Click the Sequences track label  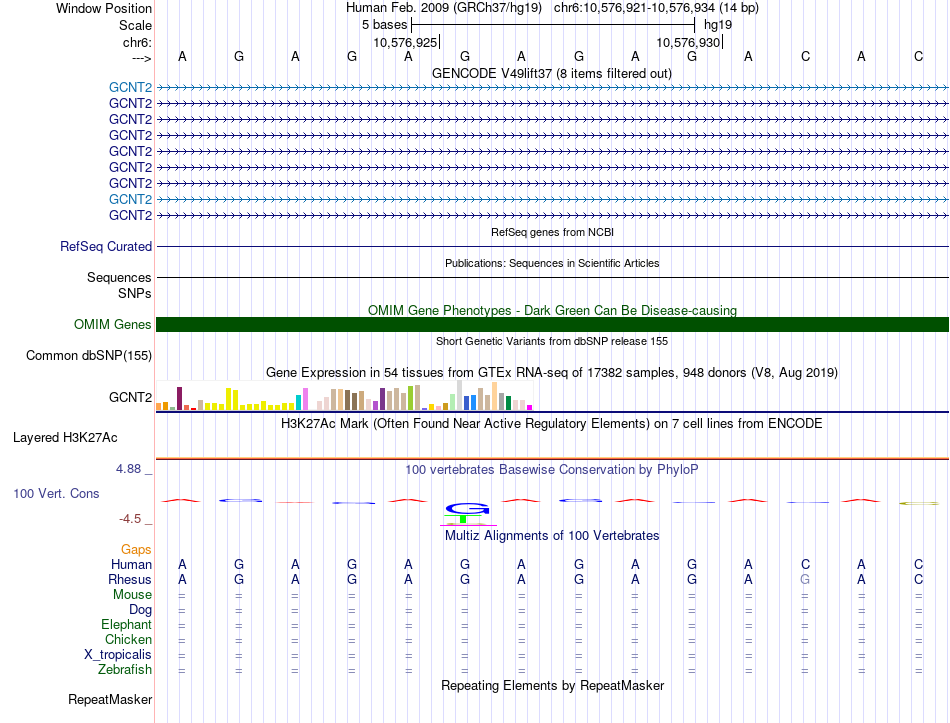[119, 278]
